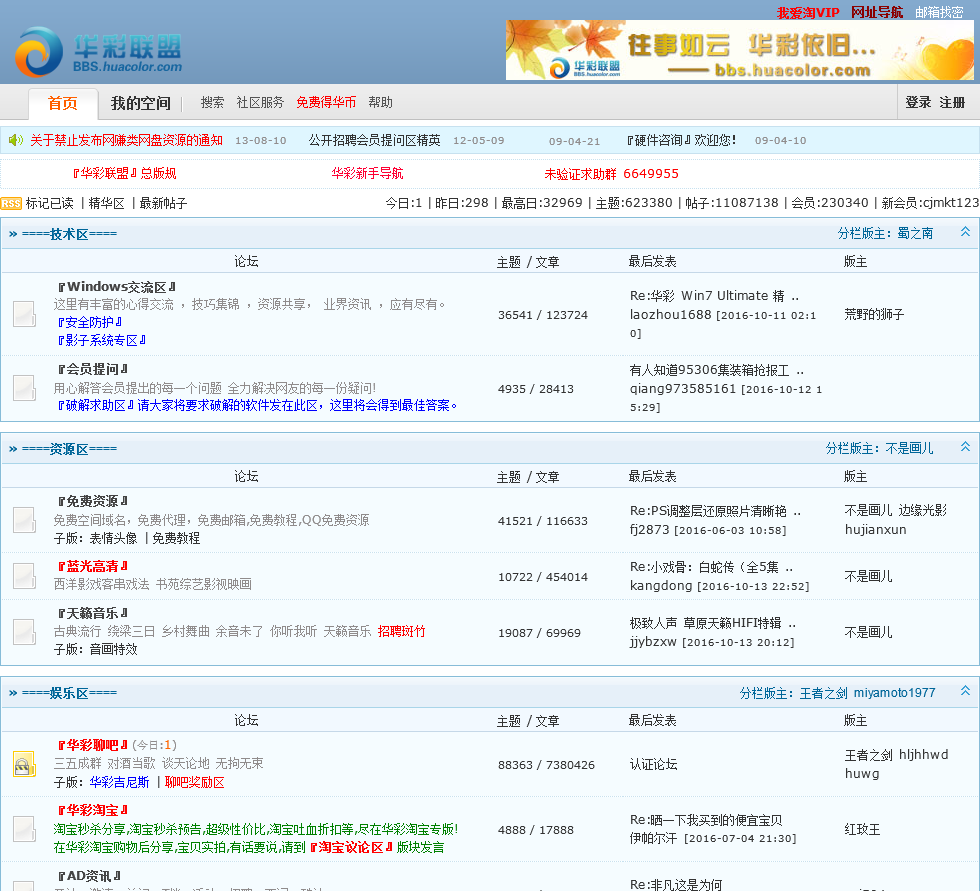This screenshot has height=891, width=980.
Task: Open the 搜索 menu item
Action: point(212,102)
